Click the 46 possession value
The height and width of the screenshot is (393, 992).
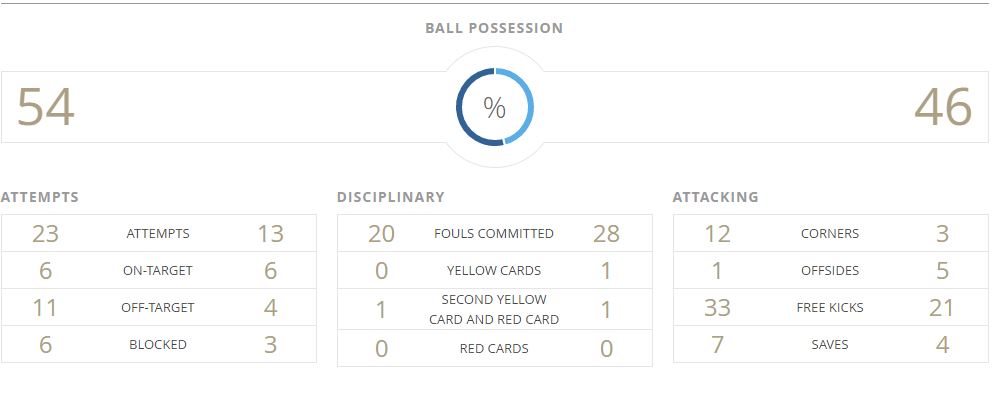(x=943, y=108)
